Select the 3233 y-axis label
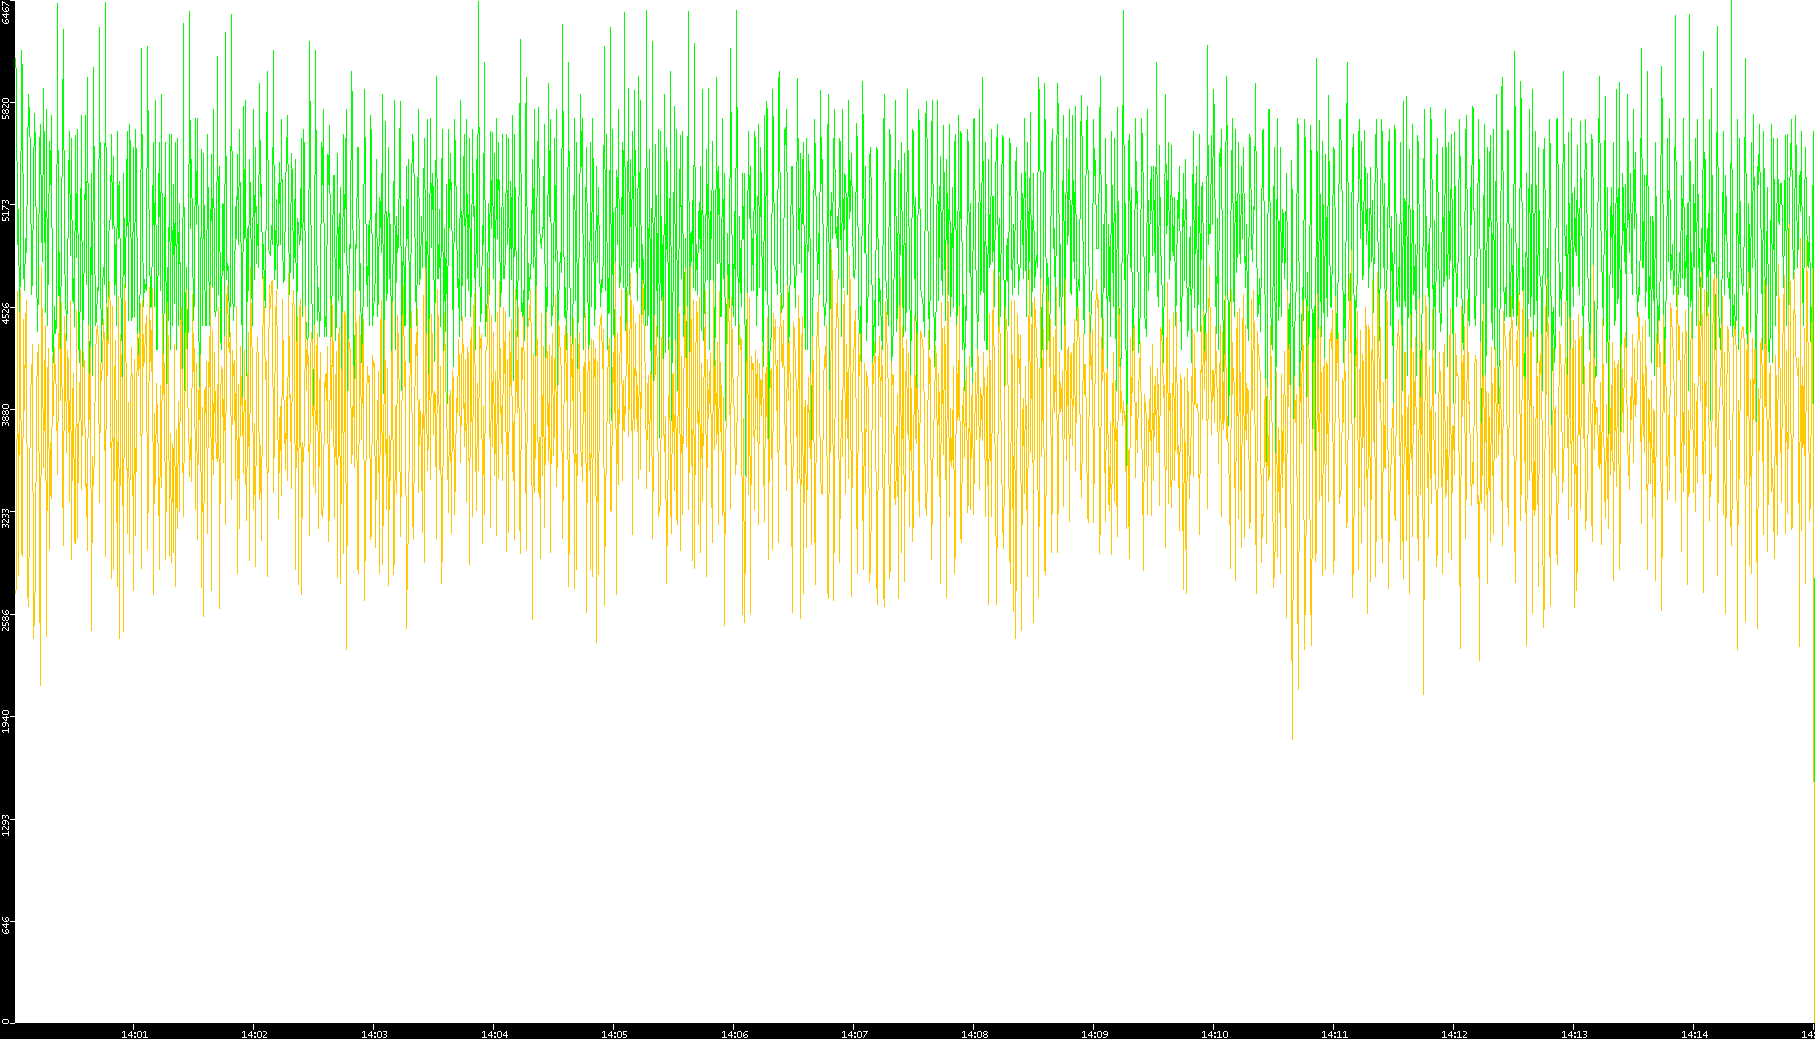Viewport: 1815px width, 1039px height. 6,518
